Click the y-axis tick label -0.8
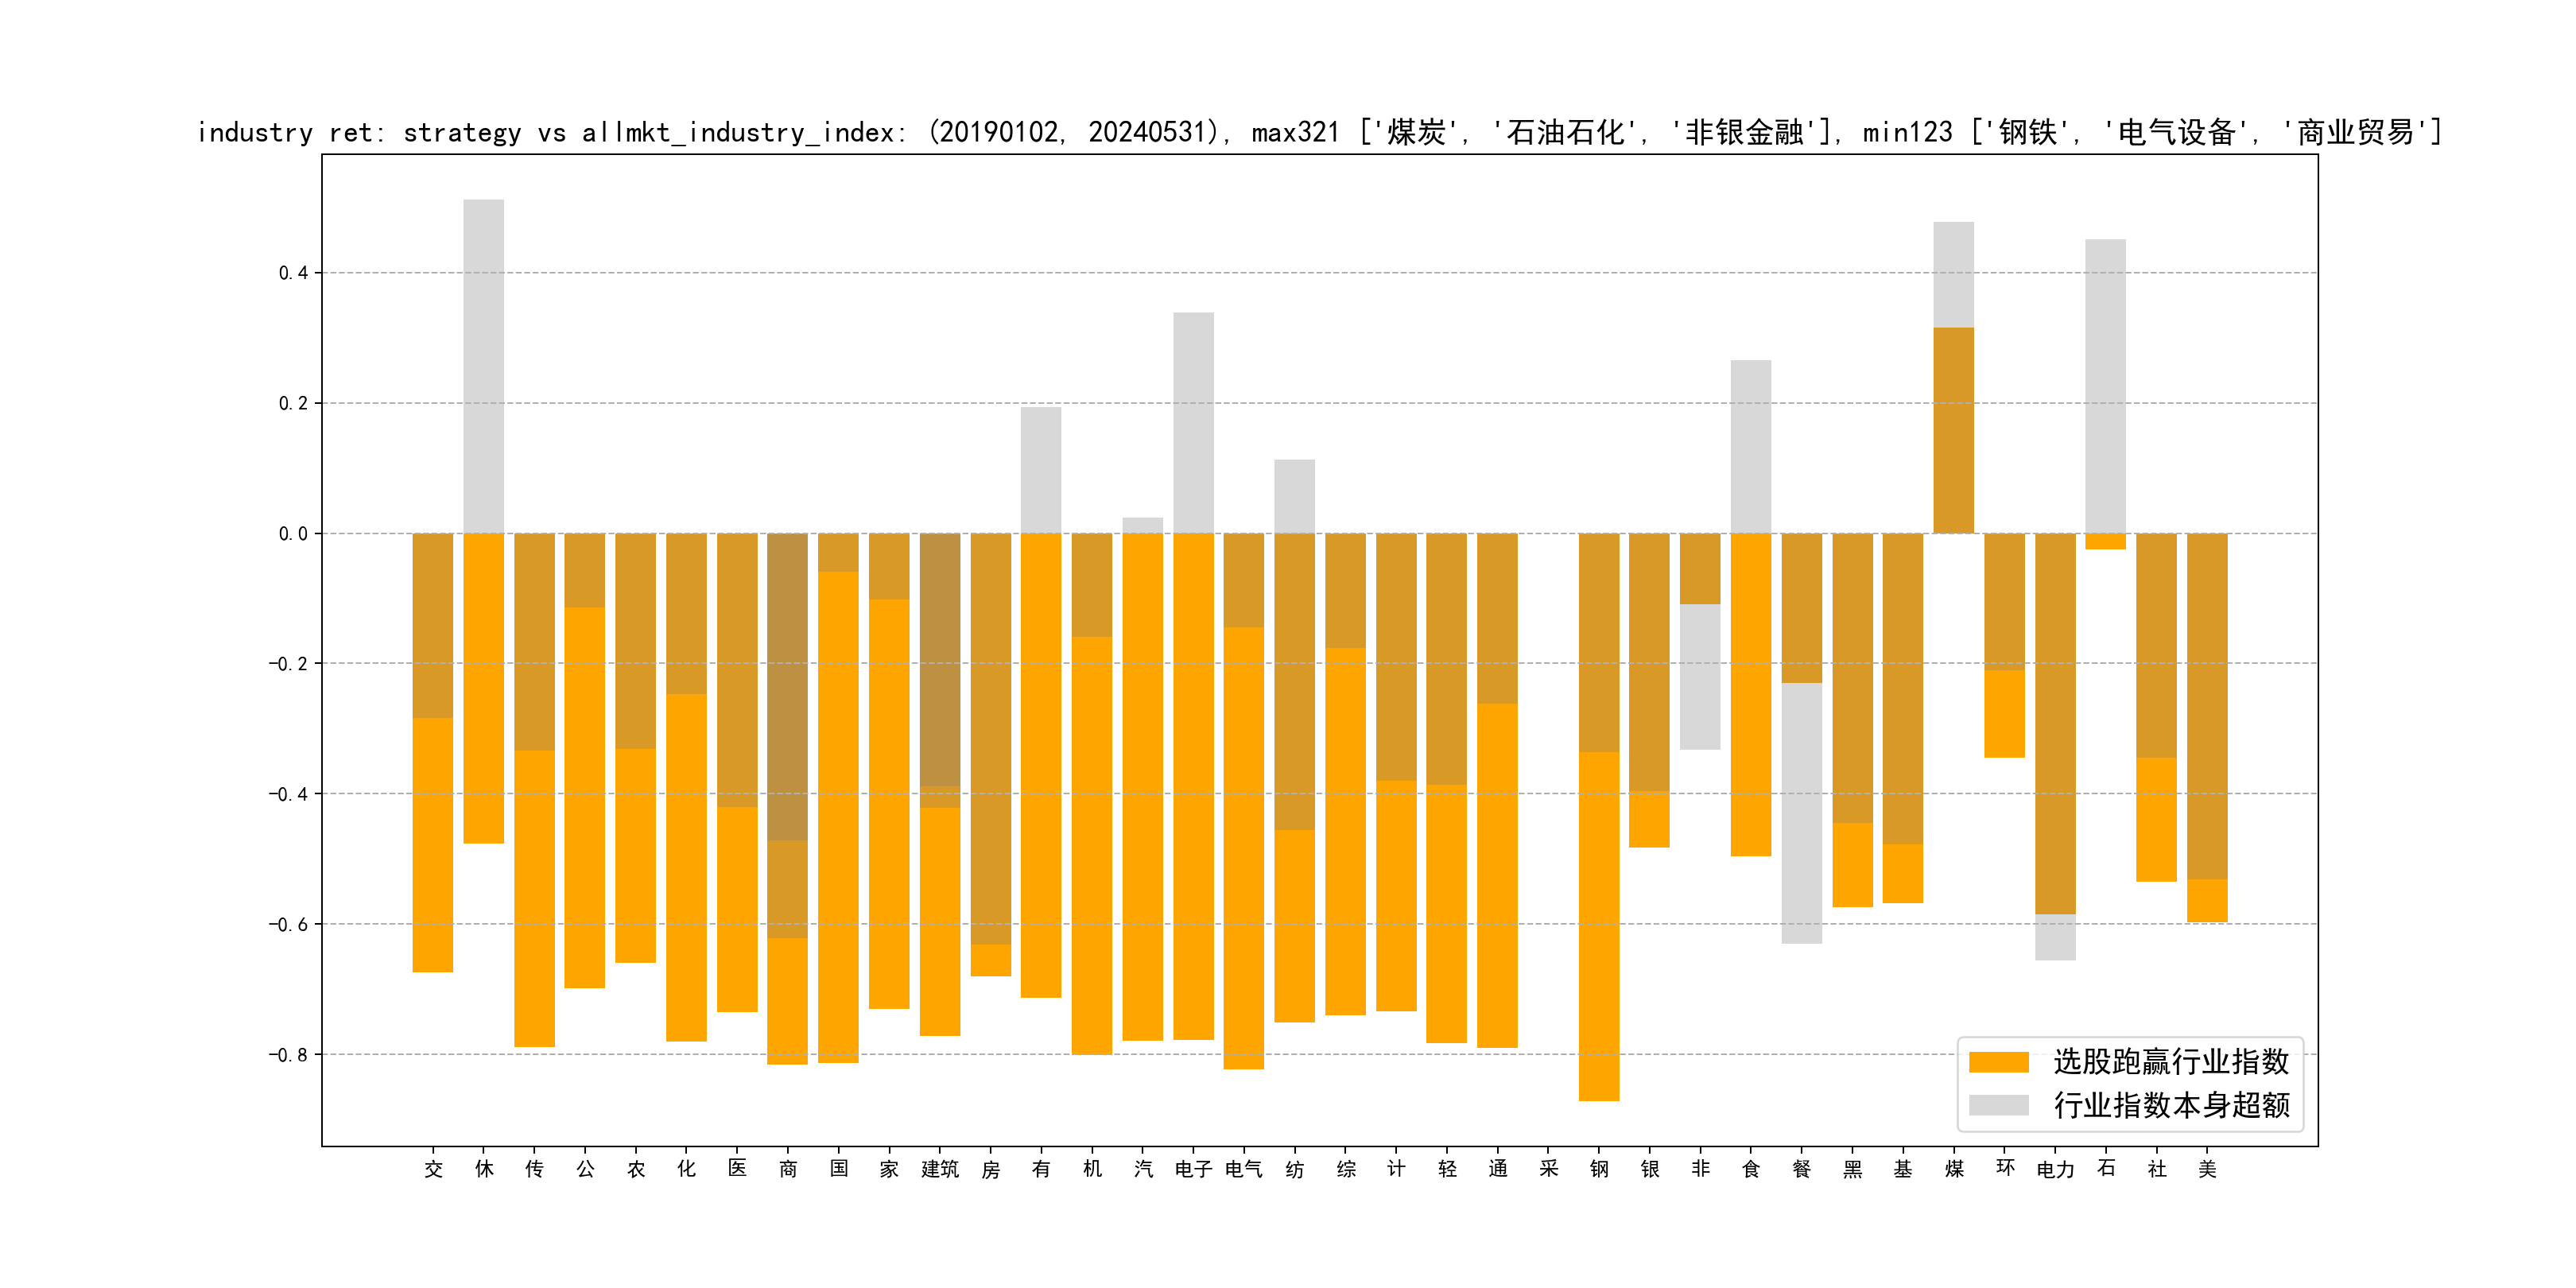 (x=288, y=1055)
